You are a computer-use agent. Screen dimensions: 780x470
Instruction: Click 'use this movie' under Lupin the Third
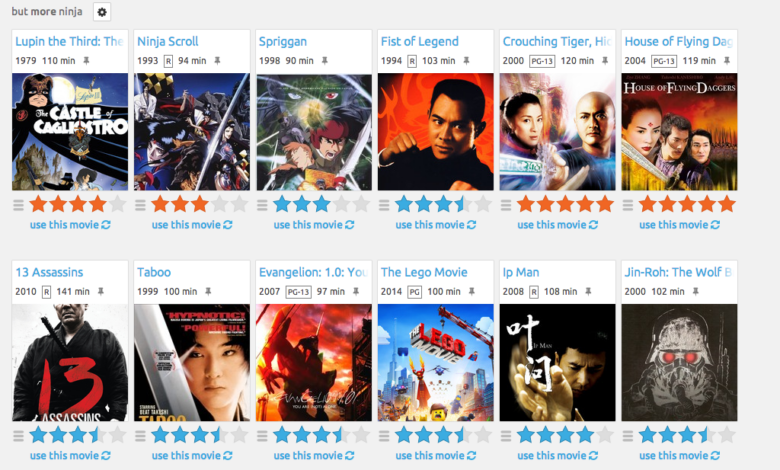pos(70,225)
